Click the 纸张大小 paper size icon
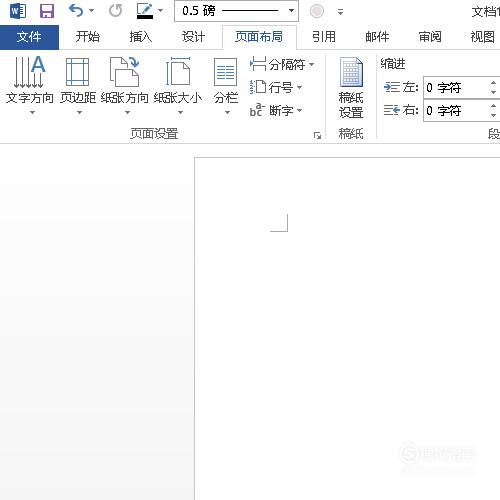Viewport: 500px width, 500px height. coord(178,72)
